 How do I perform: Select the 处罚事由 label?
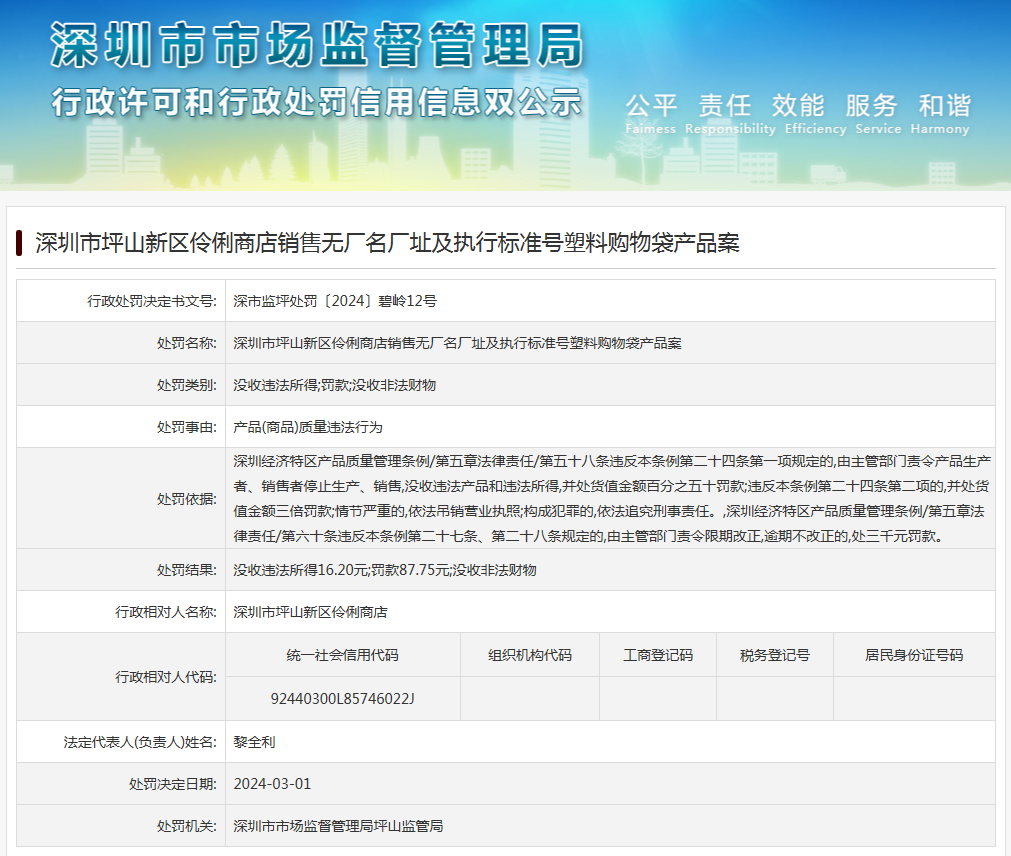[187, 427]
